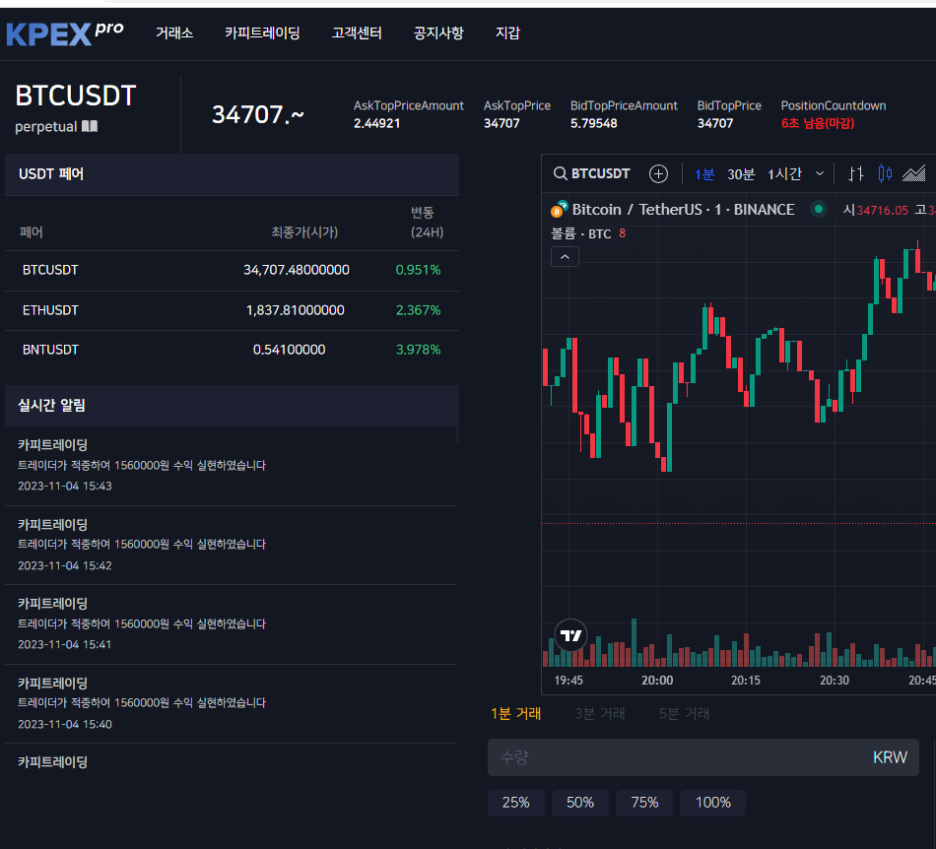The width and height of the screenshot is (936, 849).
Task: Click the KPEX pro logo
Action: pos(64,33)
